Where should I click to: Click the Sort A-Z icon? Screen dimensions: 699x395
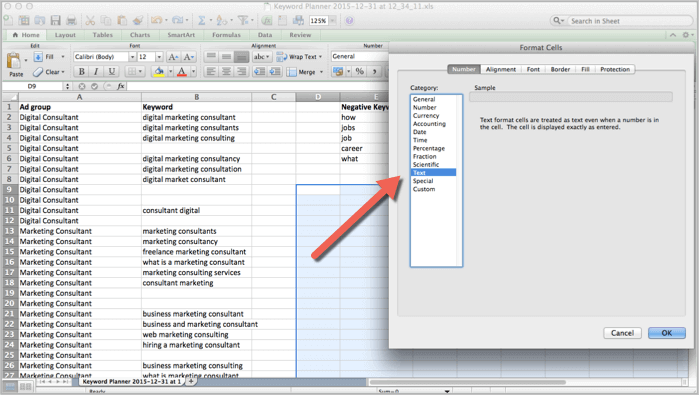[221, 20]
